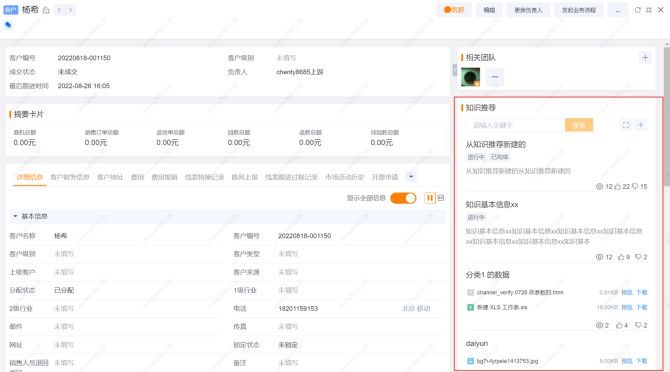
Task: Open the 客户地址 tab
Action: (110, 177)
